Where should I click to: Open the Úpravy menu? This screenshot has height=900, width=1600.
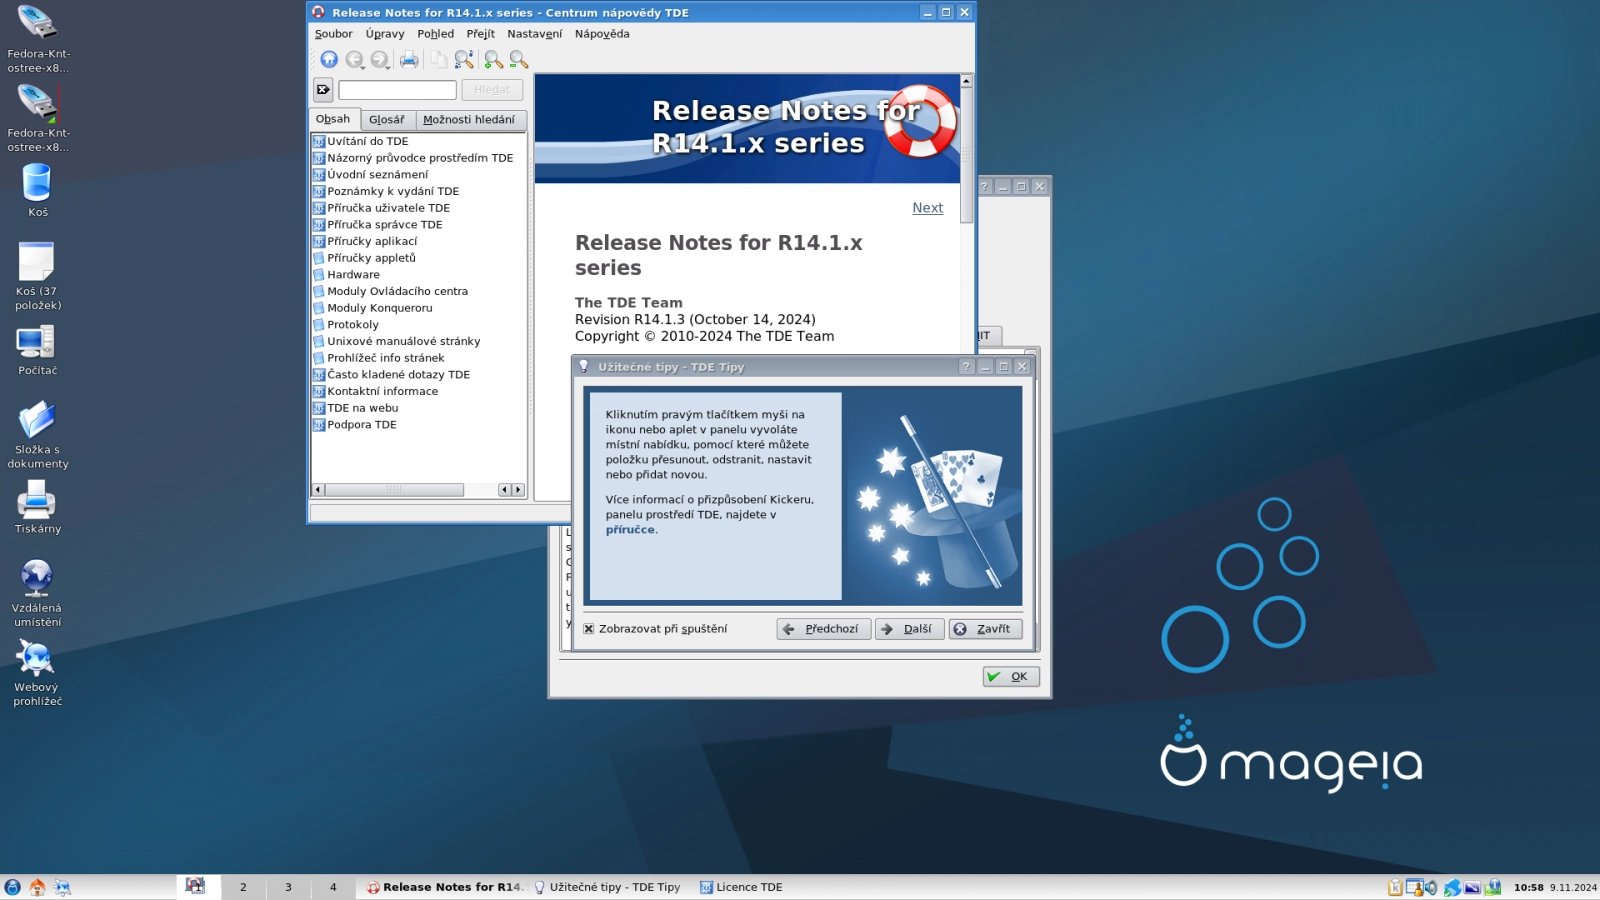tap(385, 34)
